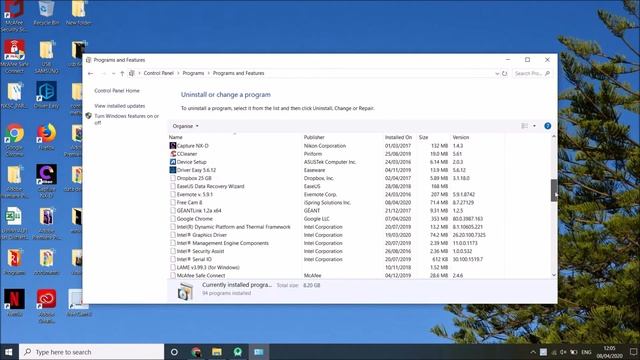Click the scroll down arrow of list
This screenshot has width=640, height=360.
coord(554,275)
